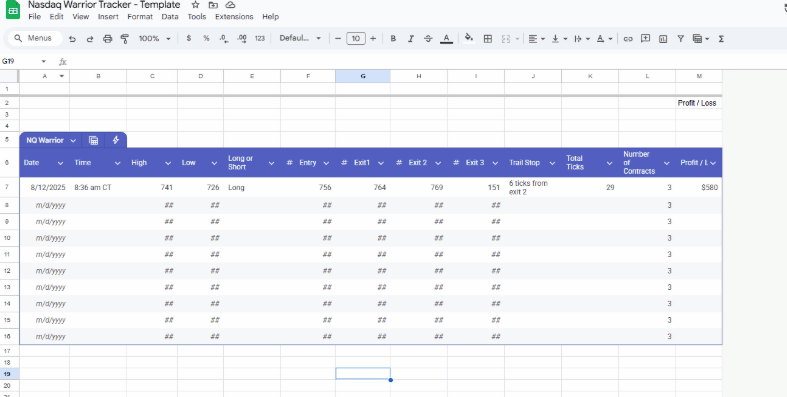The height and width of the screenshot is (397, 787).
Task: Open the Format menu
Action: click(x=140, y=17)
